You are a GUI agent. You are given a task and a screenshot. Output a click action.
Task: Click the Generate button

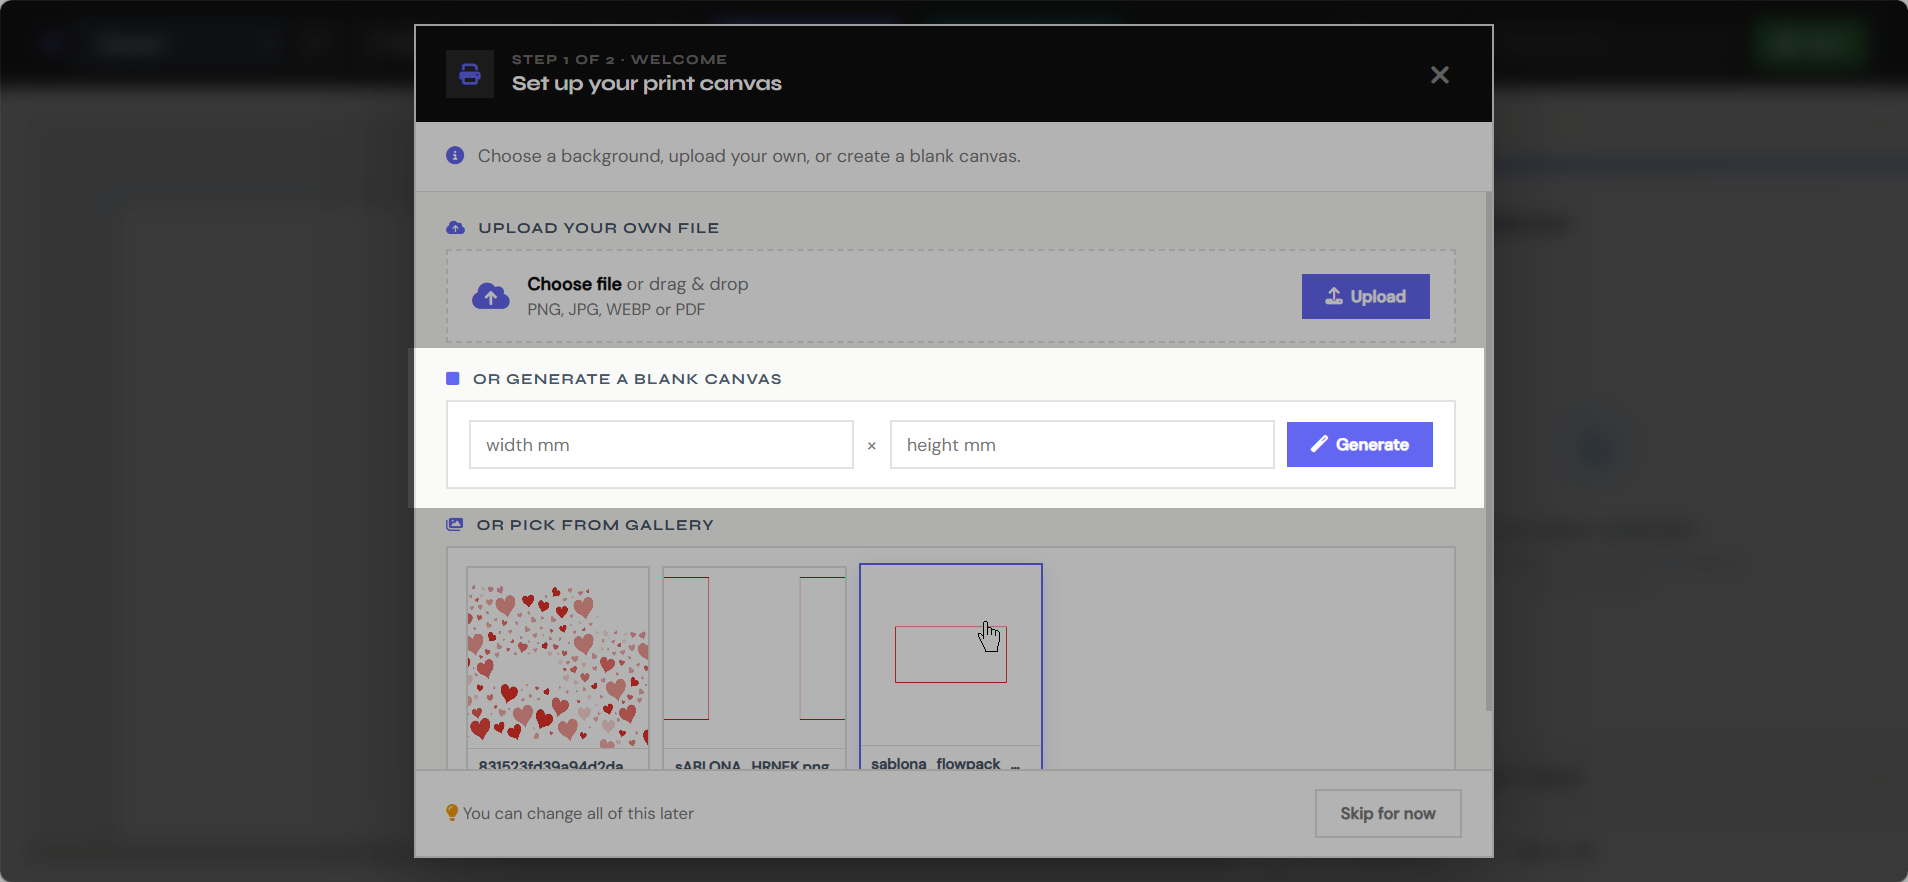pyautogui.click(x=1359, y=445)
